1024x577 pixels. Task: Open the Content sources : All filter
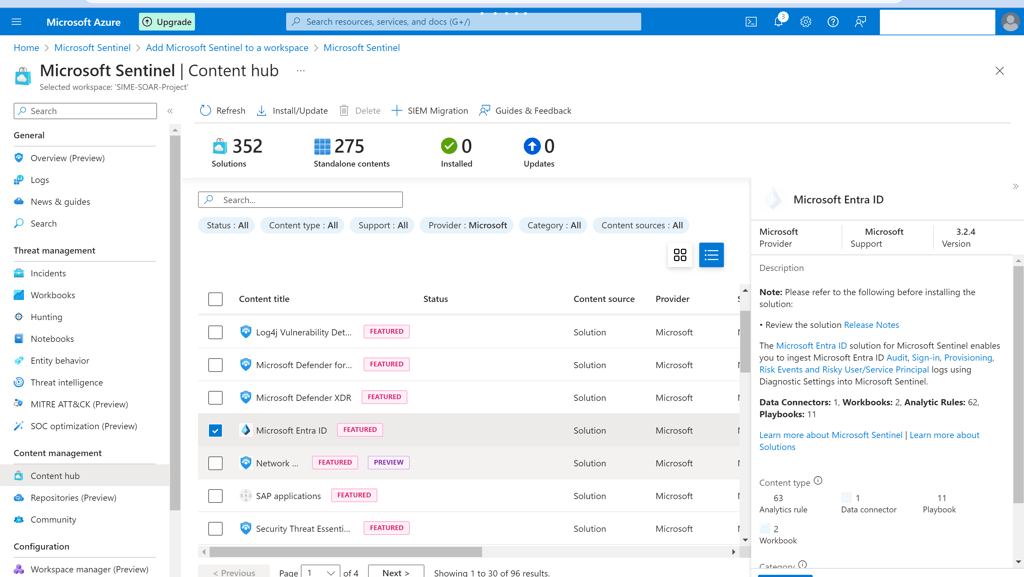coord(642,225)
